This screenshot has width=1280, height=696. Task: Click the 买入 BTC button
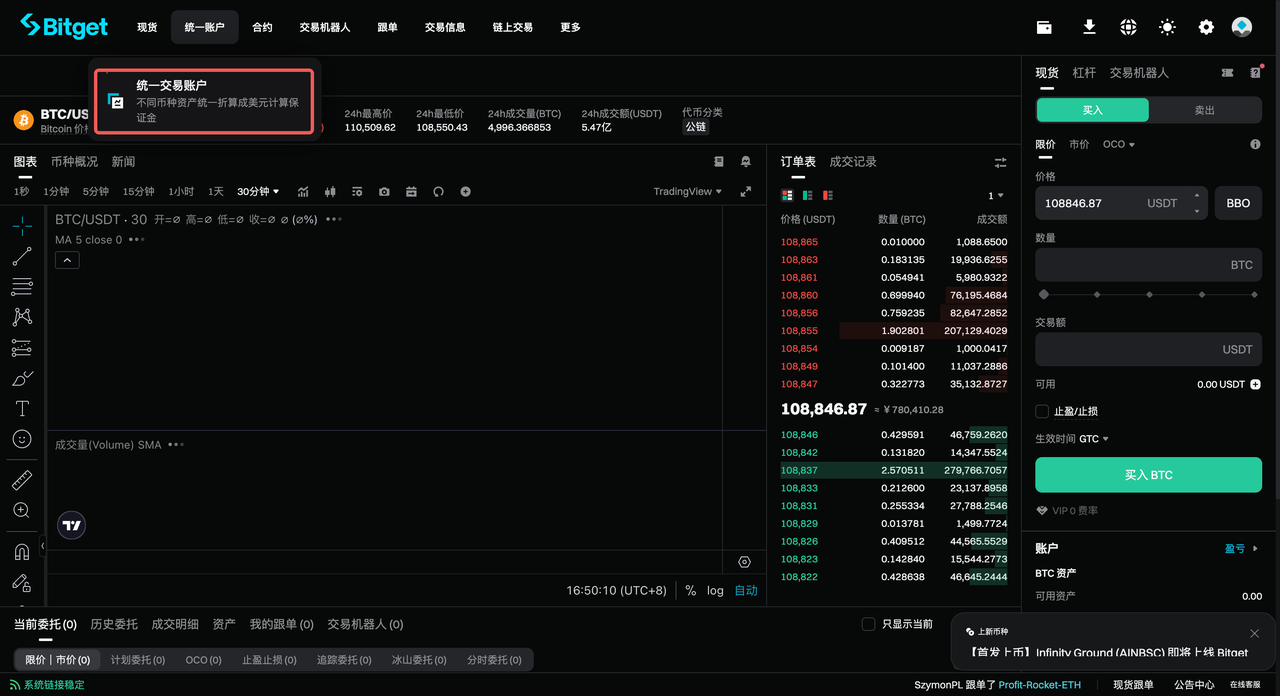point(1148,475)
